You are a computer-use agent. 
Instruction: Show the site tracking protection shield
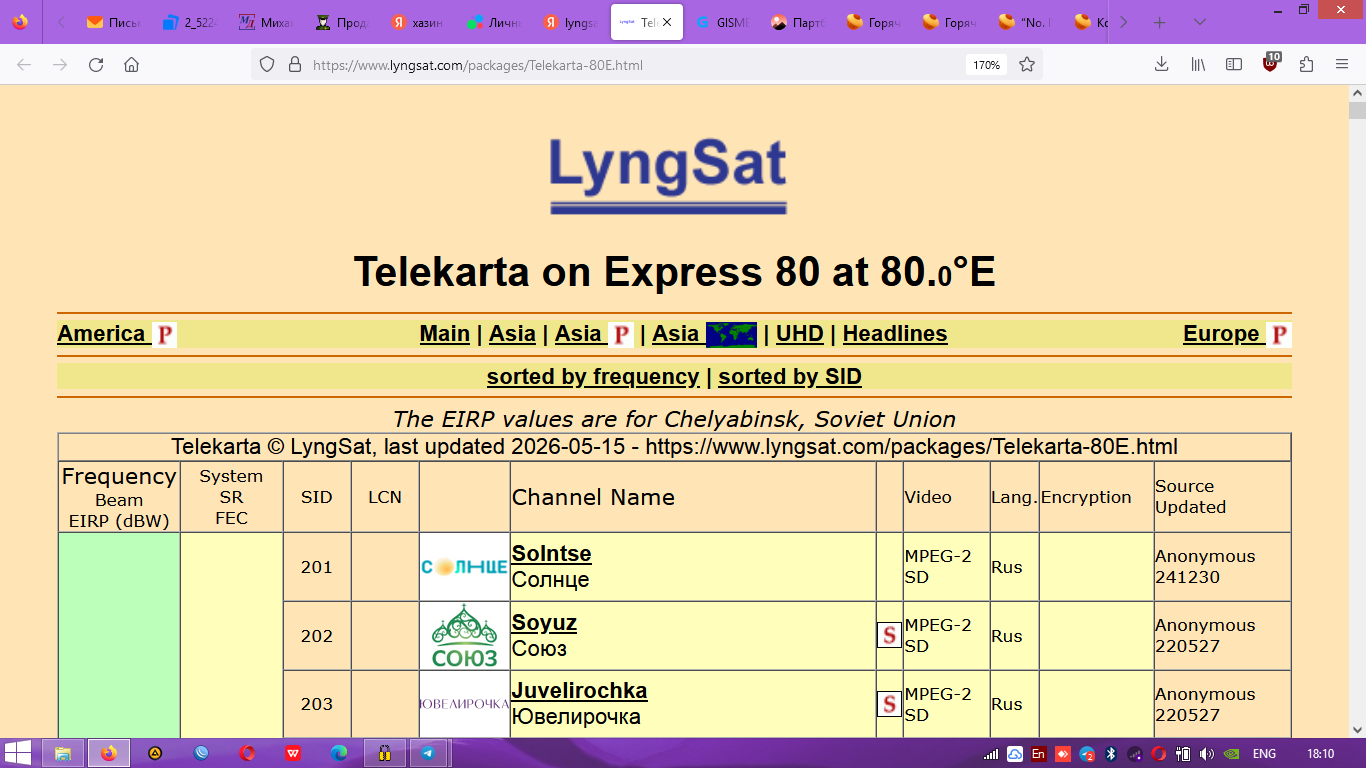(x=266, y=65)
